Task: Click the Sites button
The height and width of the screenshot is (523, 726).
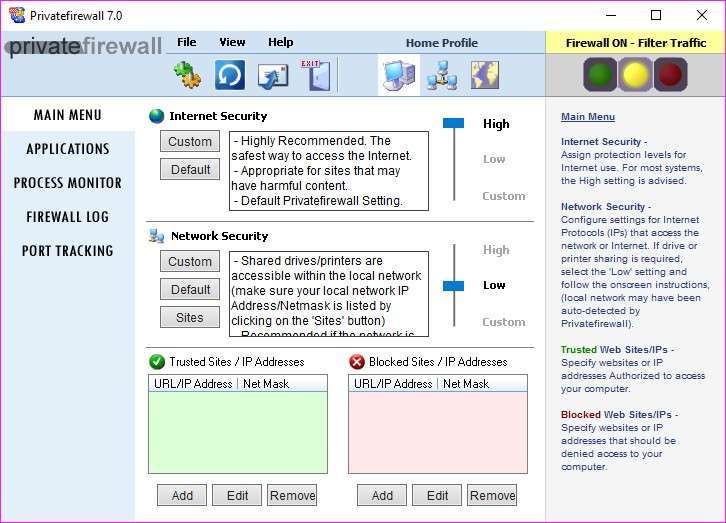Action: (190, 317)
